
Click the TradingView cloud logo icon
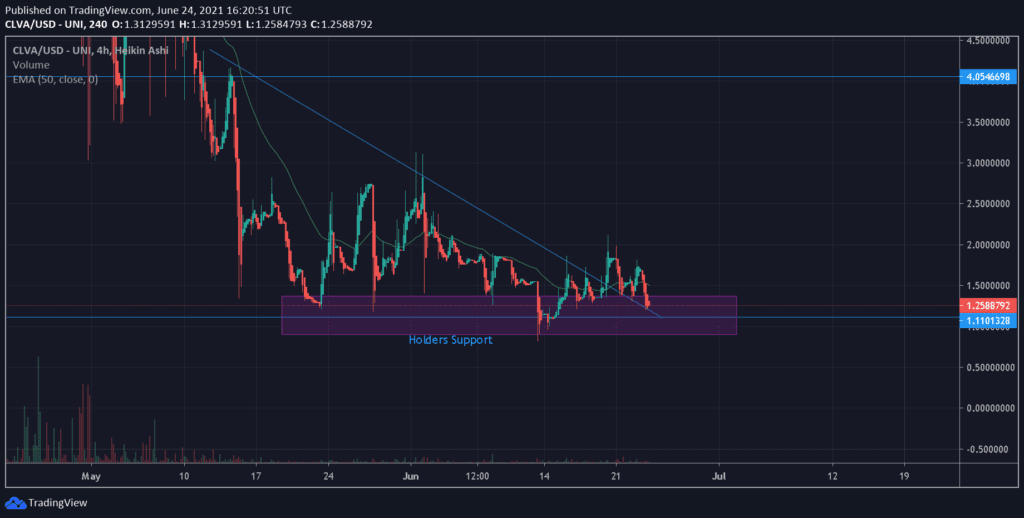pos(15,503)
